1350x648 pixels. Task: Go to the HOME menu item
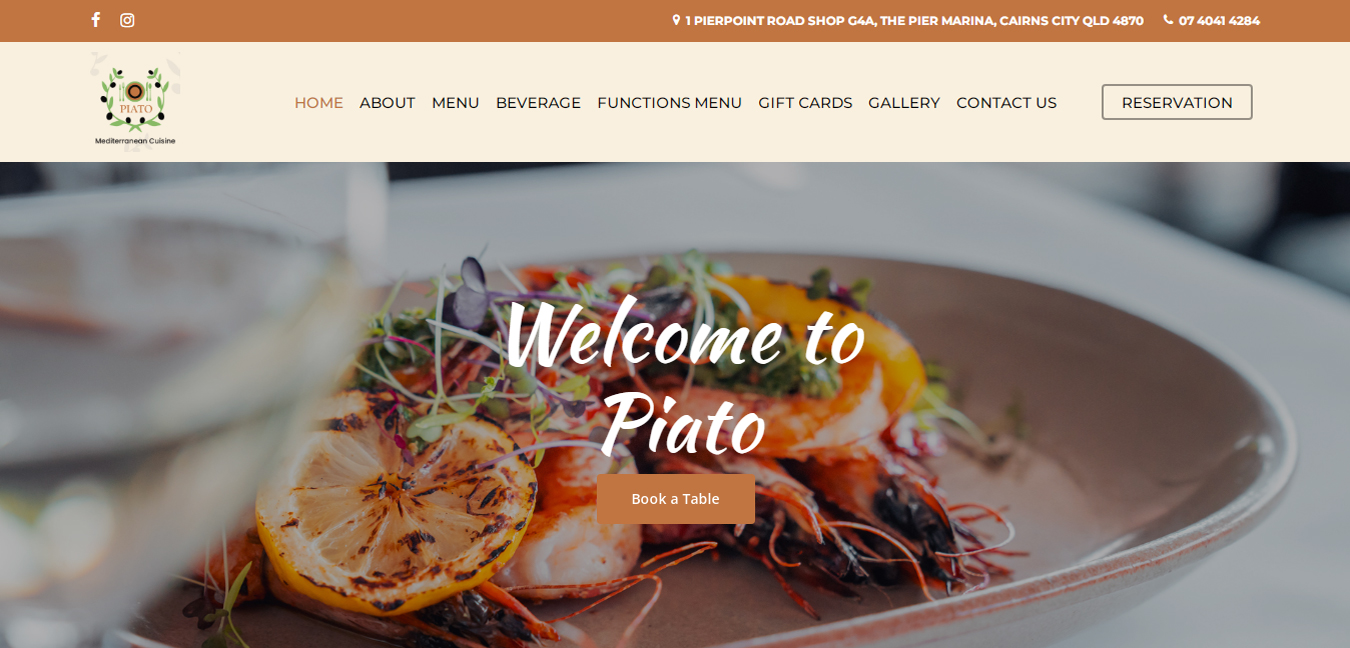(319, 103)
